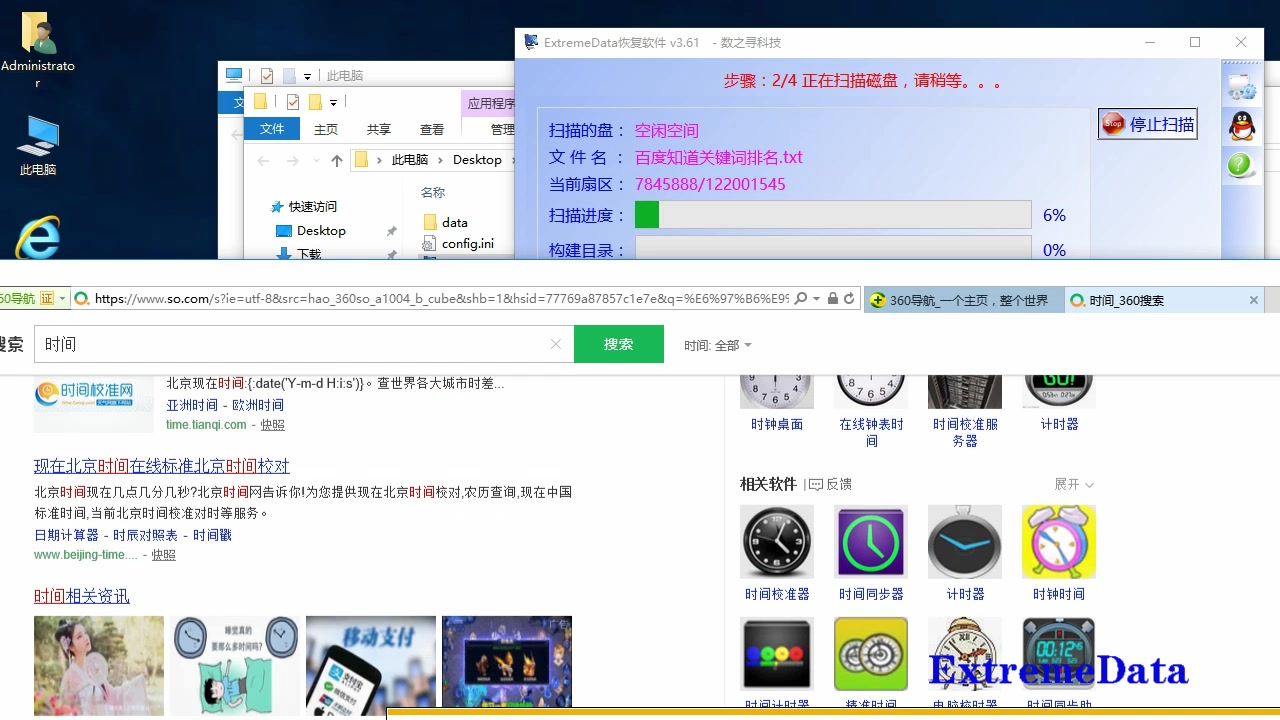Click the back arrow in File Explorer
Screen dimensions: 1280x720
pos(263,160)
